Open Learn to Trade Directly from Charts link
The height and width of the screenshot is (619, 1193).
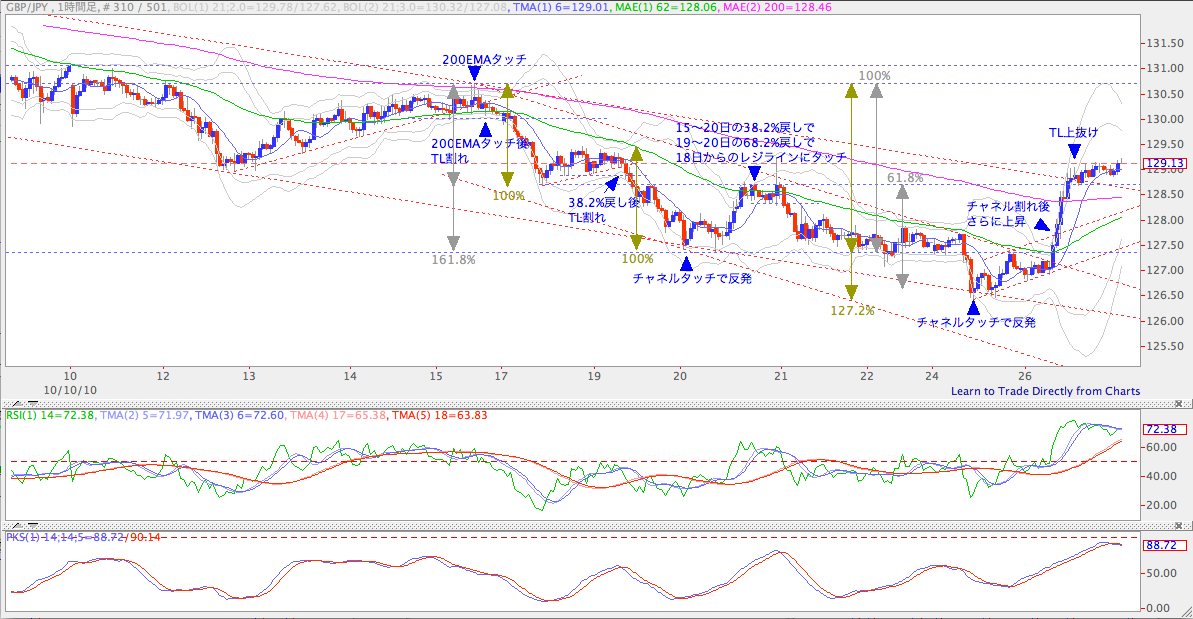pyautogui.click(x=1045, y=391)
